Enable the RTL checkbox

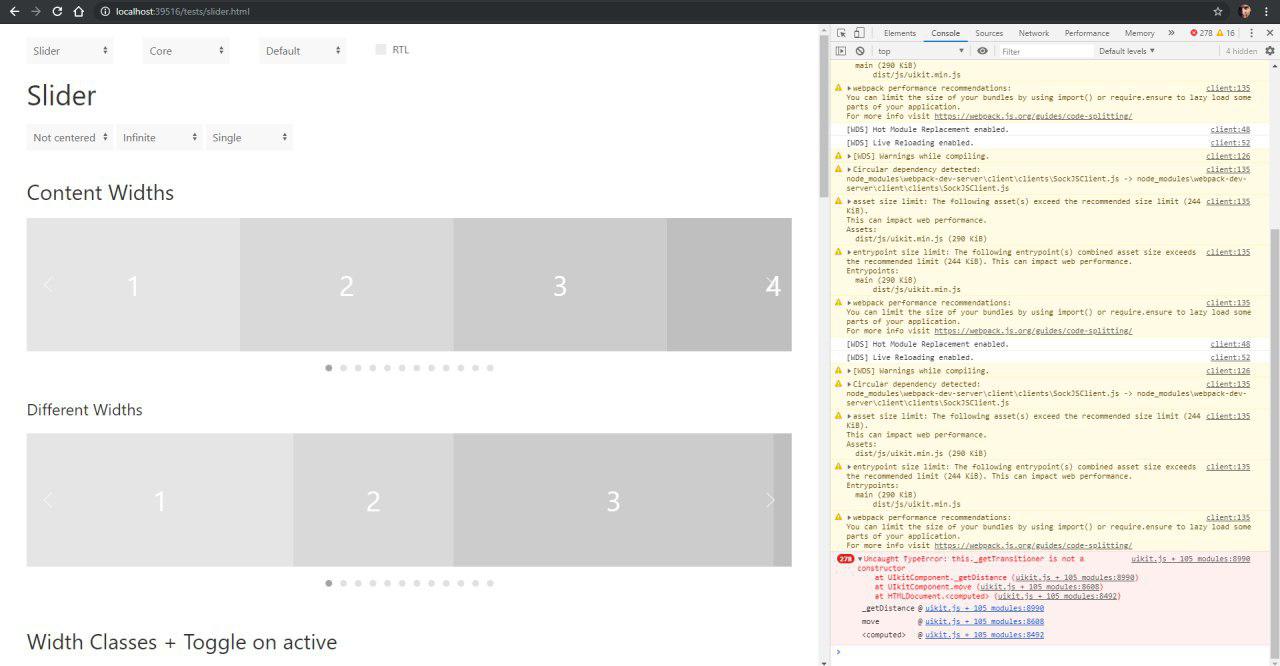coord(380,49)
